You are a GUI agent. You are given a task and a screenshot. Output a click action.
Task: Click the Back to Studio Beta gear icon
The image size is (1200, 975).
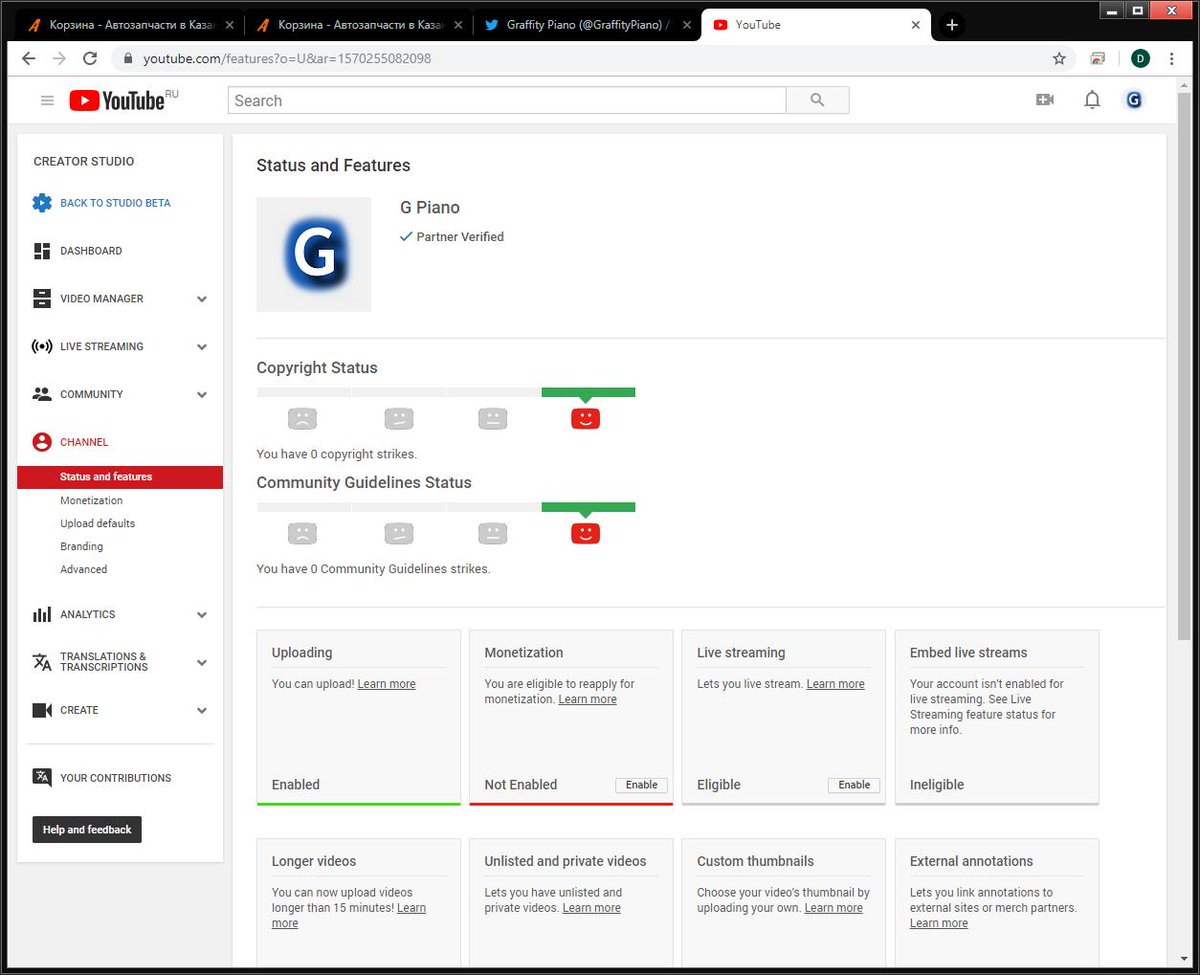click(42, 203)
